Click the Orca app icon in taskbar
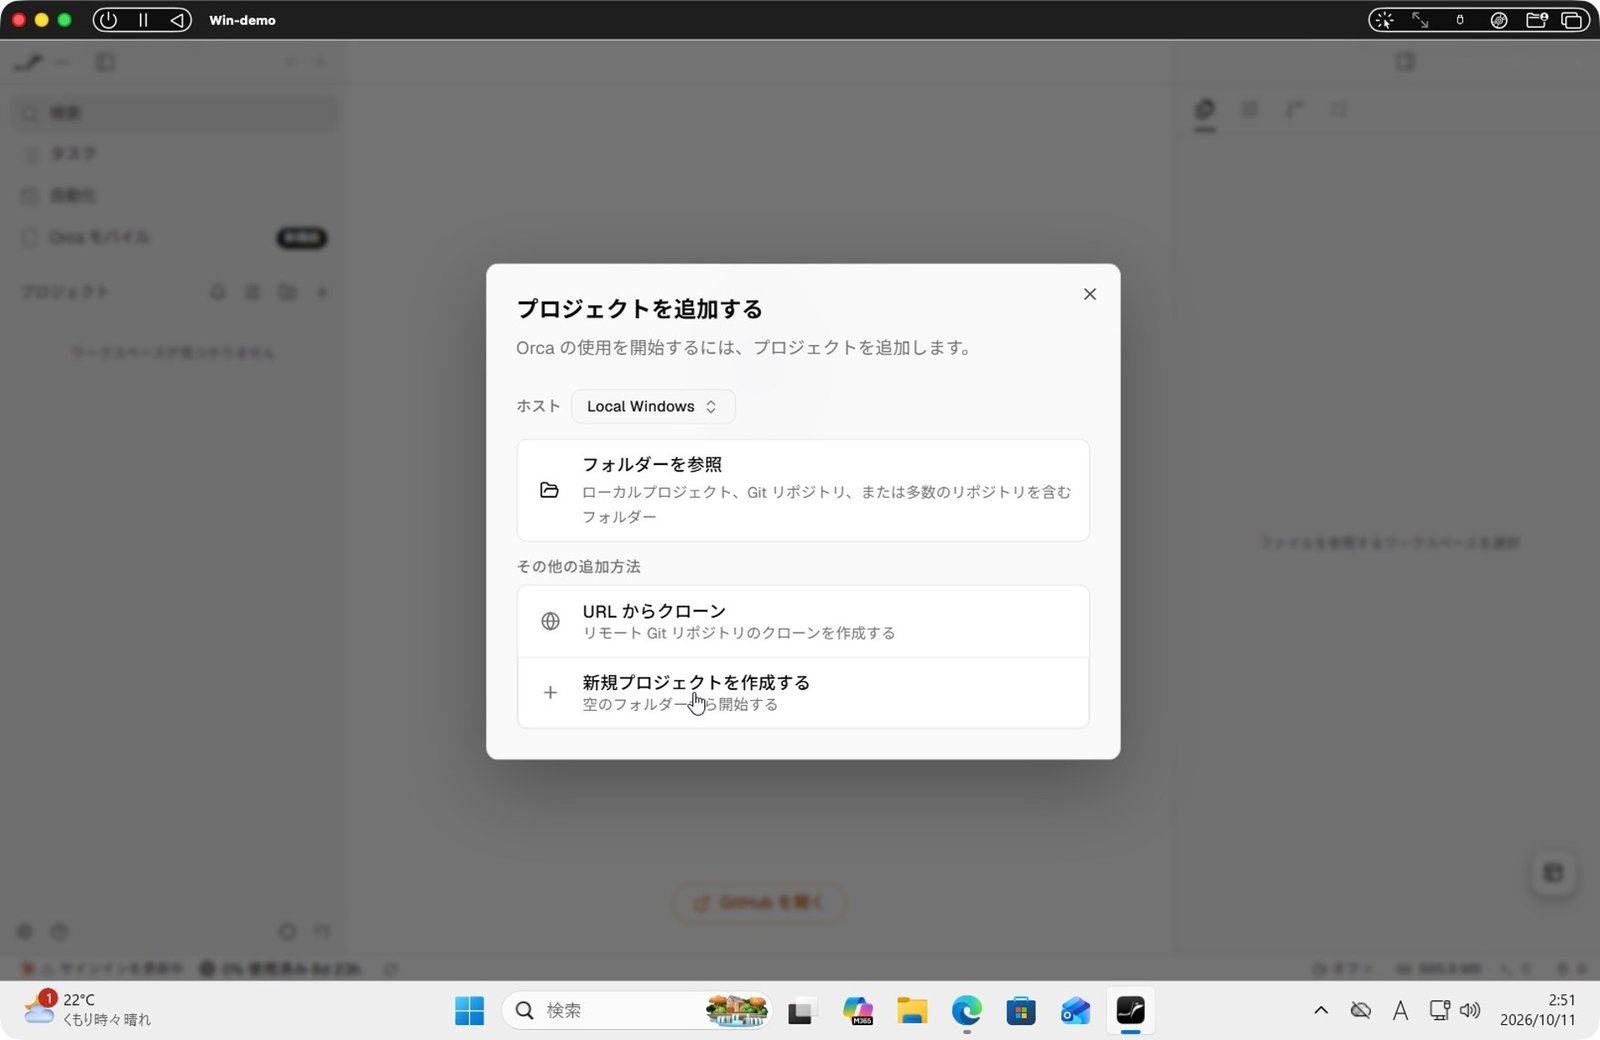The image size is (1600, 1040). [x=1131, y=1011]
